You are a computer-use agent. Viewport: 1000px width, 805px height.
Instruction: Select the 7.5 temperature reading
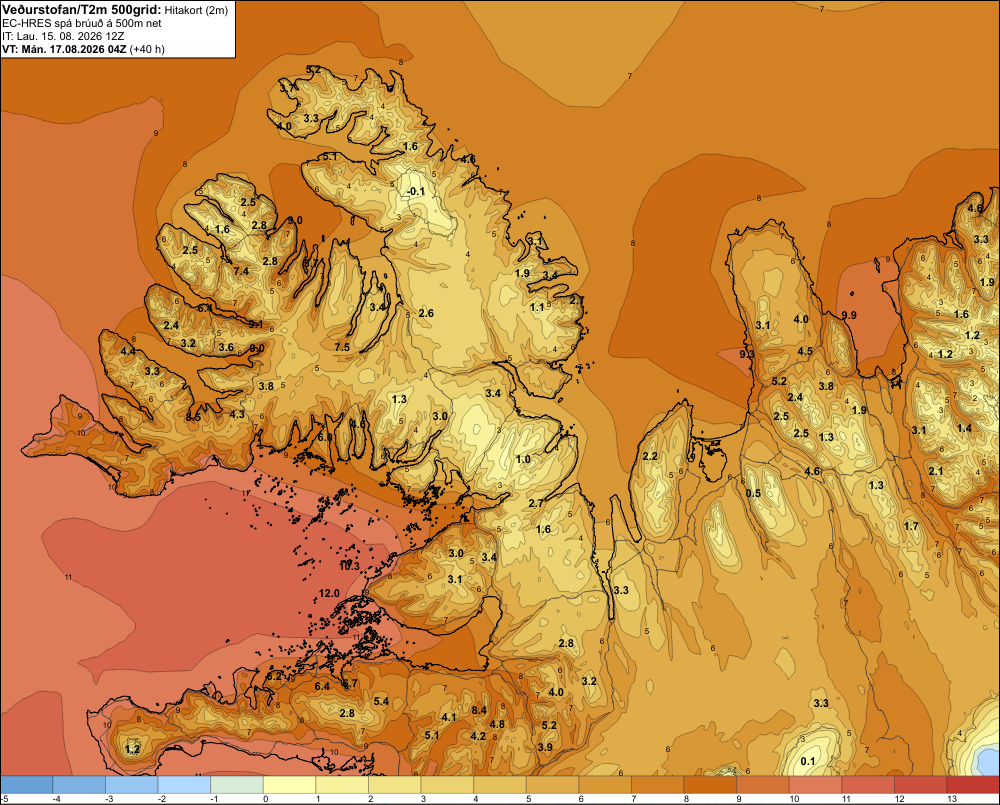pos(342,347)
